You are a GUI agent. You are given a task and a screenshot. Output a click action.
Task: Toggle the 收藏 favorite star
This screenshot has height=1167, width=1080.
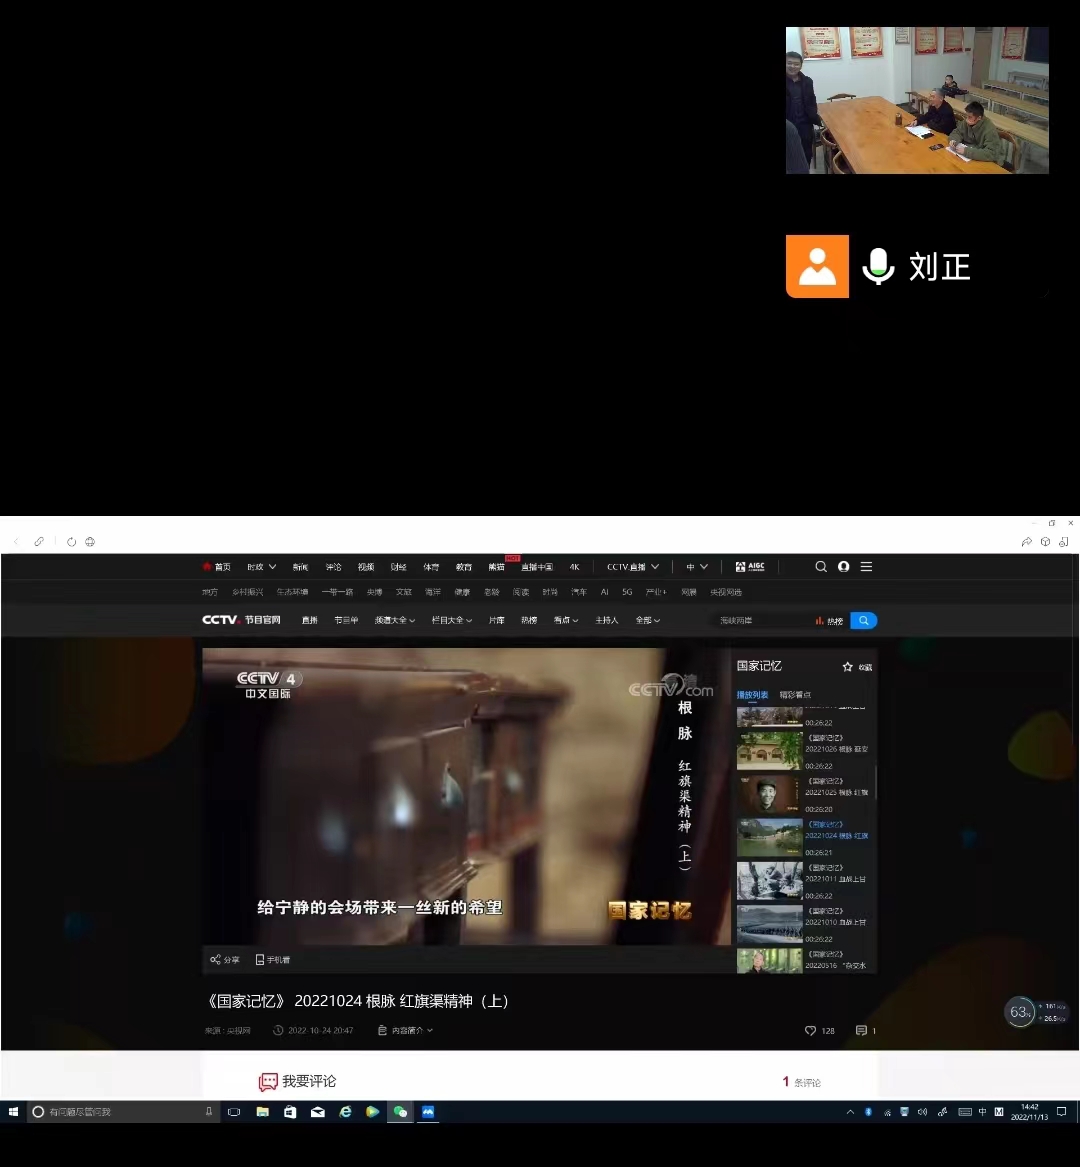(848, 666)
